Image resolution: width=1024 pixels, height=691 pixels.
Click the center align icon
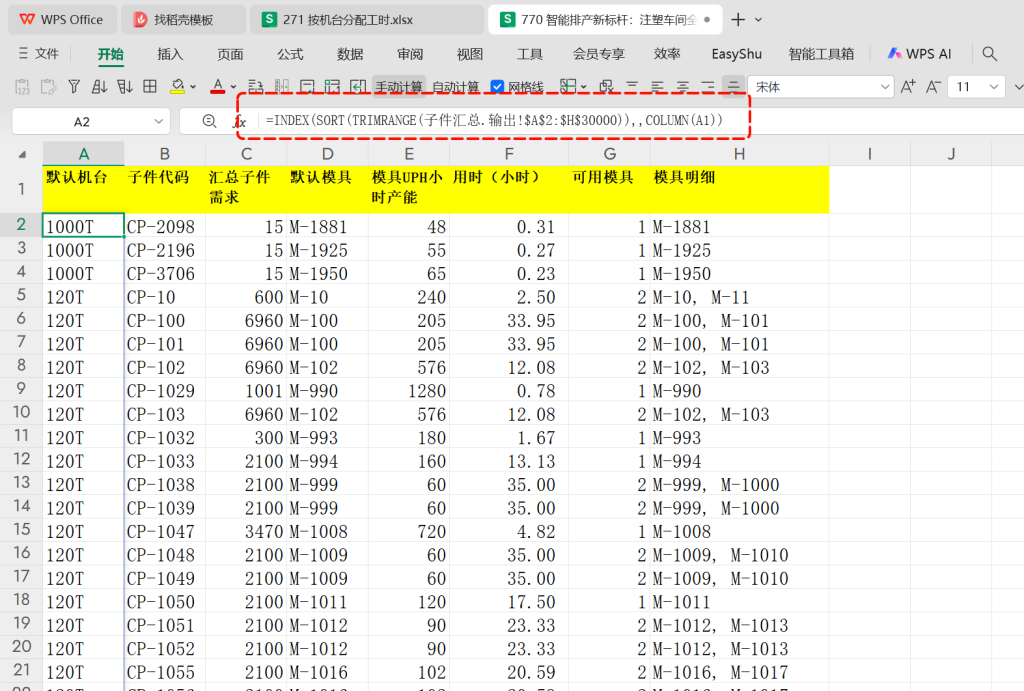pyautogui.click(x=683, y=87)
